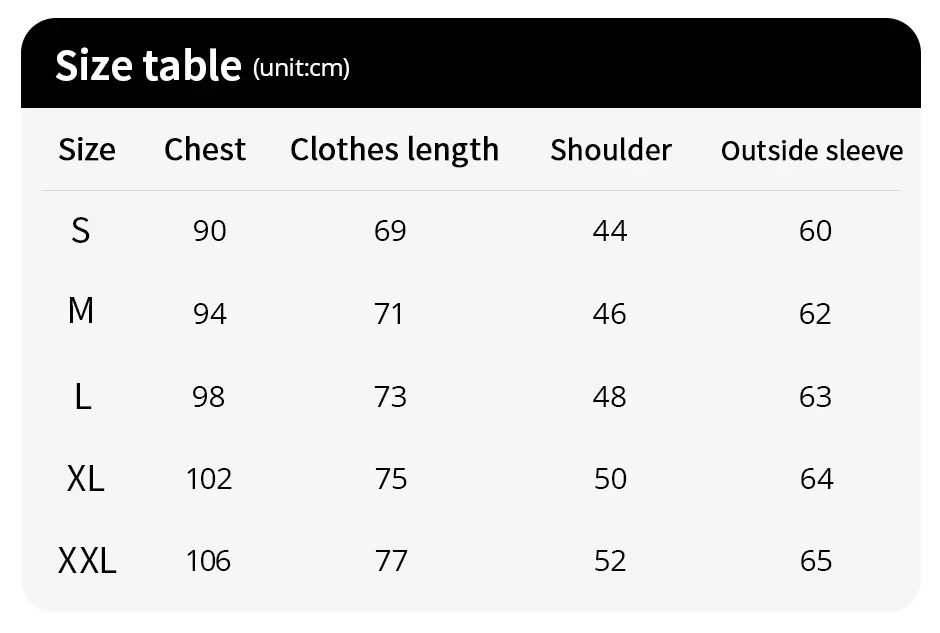
Task: Click the Clothes length column header
Action: 394,150
